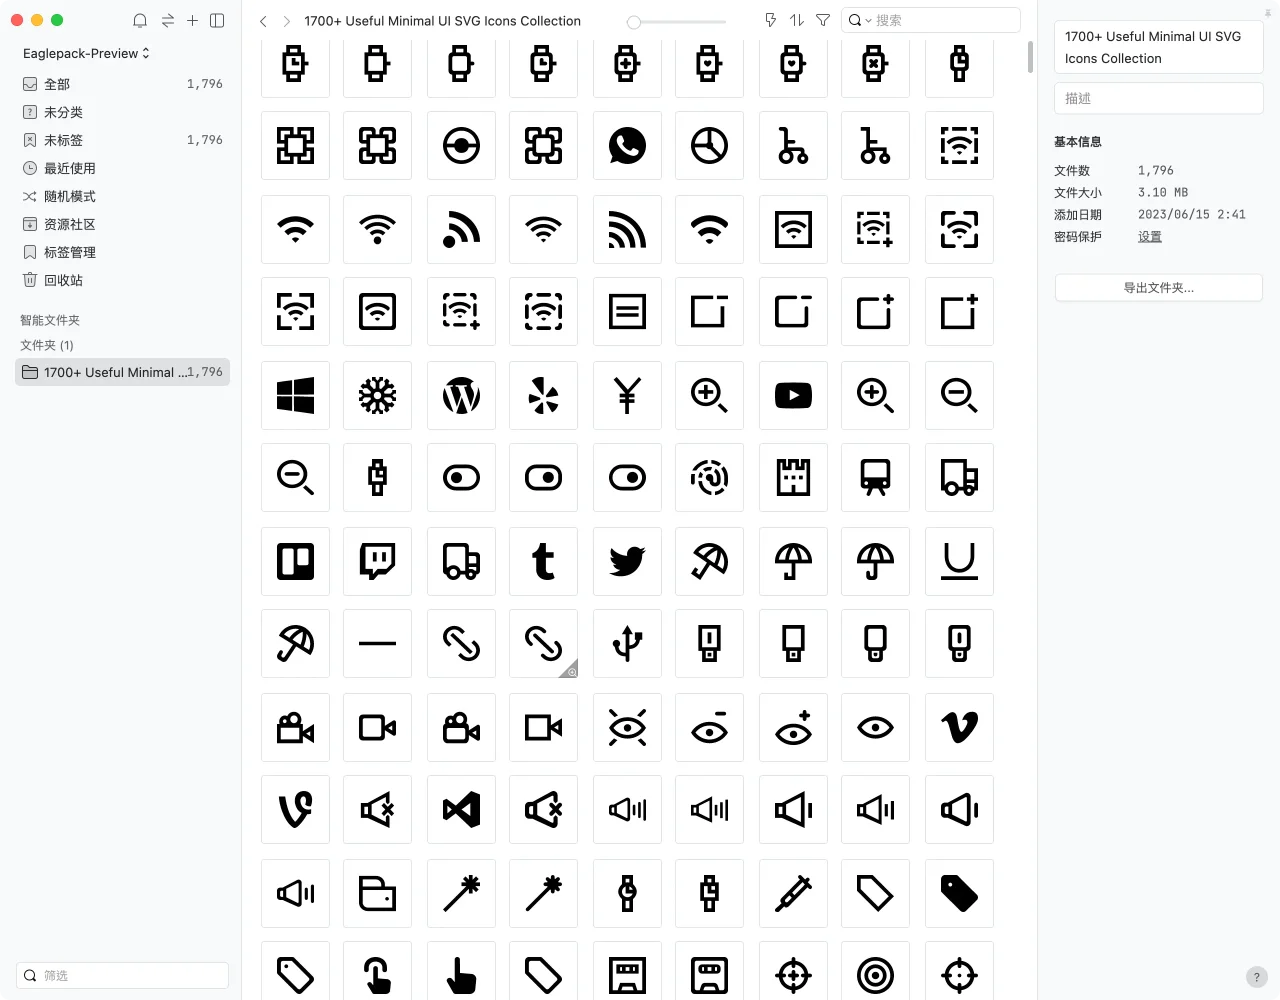Select the wallet folder icon thumbnail

coord(377,894)
